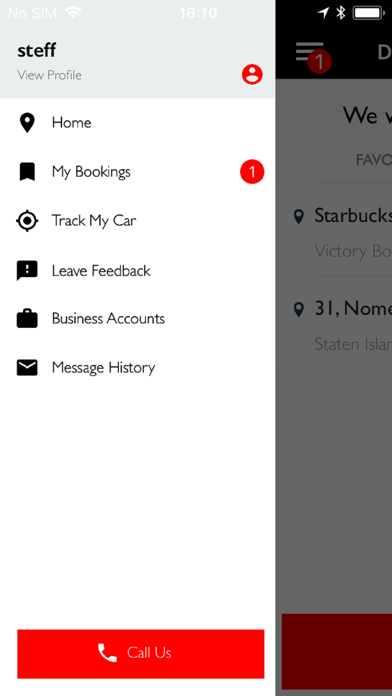Tap the steff username header
This screenshot has height=696, width=392.
pyautogui.click(x=36, y=50)
